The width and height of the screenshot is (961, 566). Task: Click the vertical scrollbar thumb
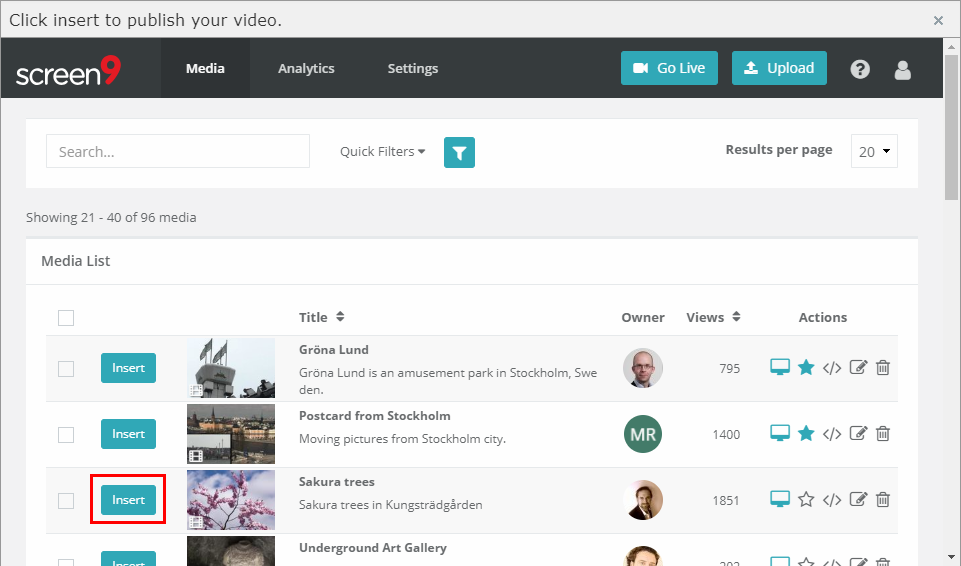pos(951,127)
